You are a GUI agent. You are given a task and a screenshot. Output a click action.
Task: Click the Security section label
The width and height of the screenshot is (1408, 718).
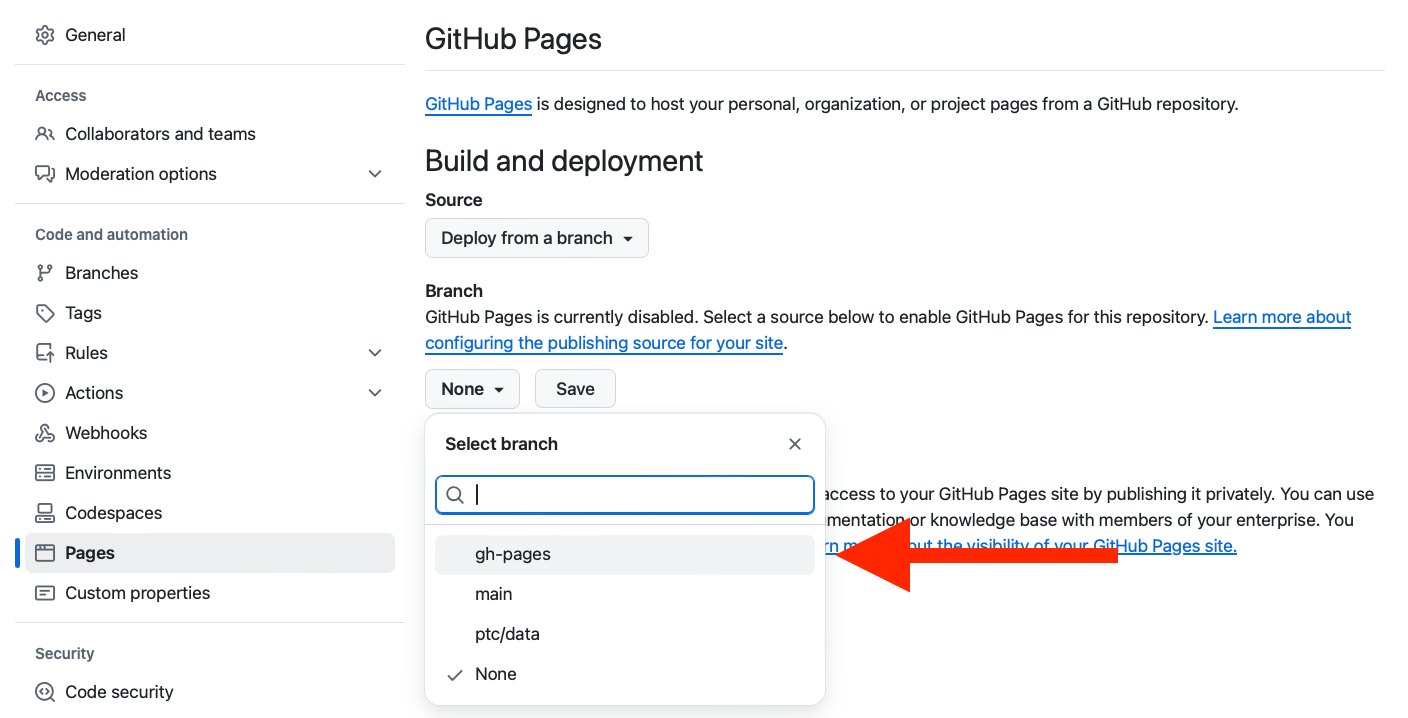pyautogui.click(x=64, y=654)
